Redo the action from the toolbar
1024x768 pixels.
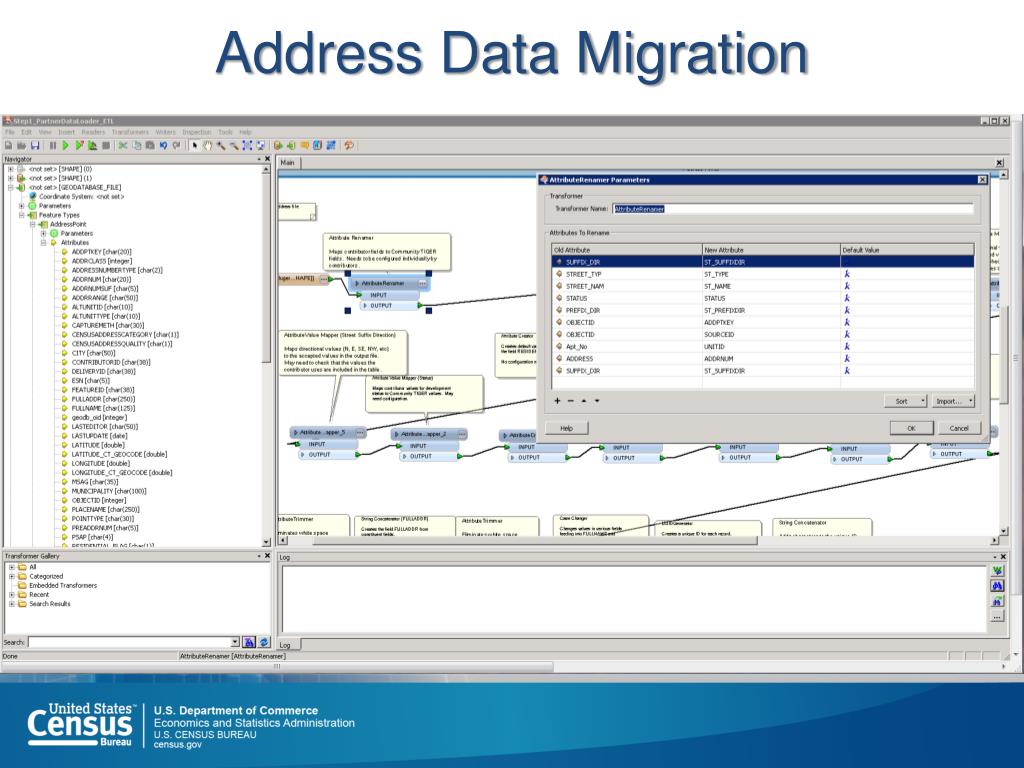tap(176, 146)
